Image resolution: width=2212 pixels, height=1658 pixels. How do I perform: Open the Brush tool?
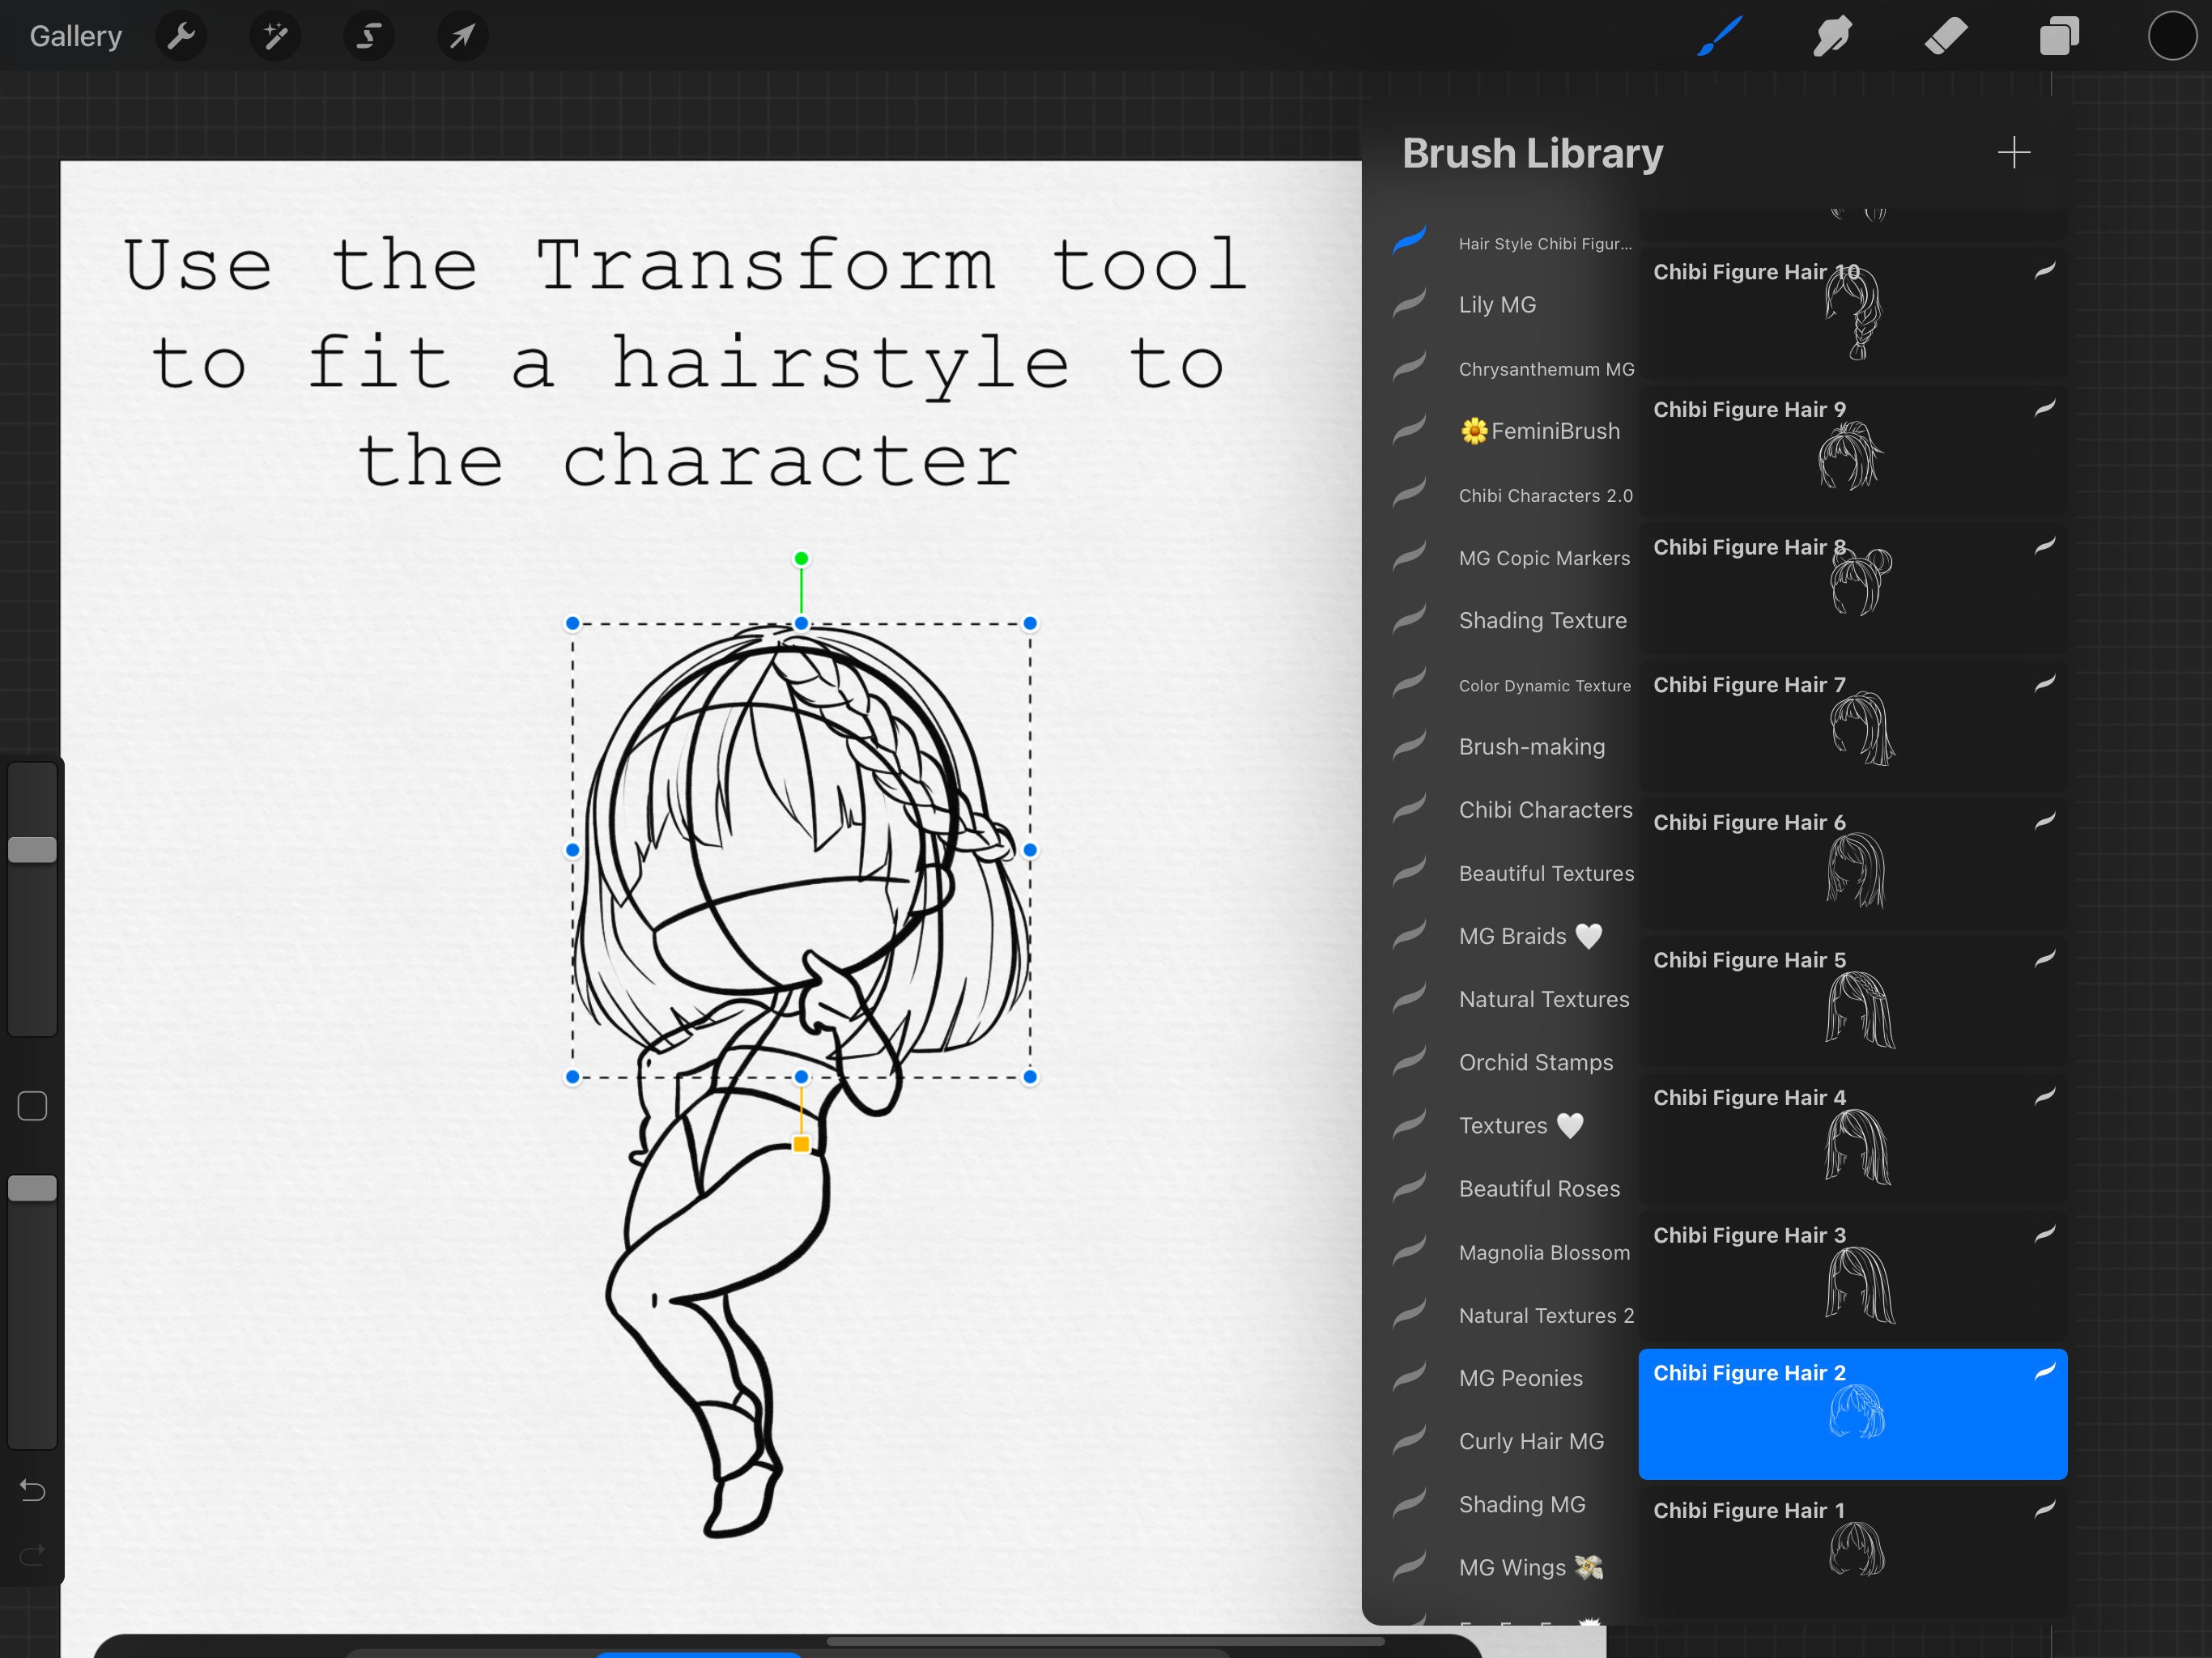pyautogui.click(x=1718, y=36)
